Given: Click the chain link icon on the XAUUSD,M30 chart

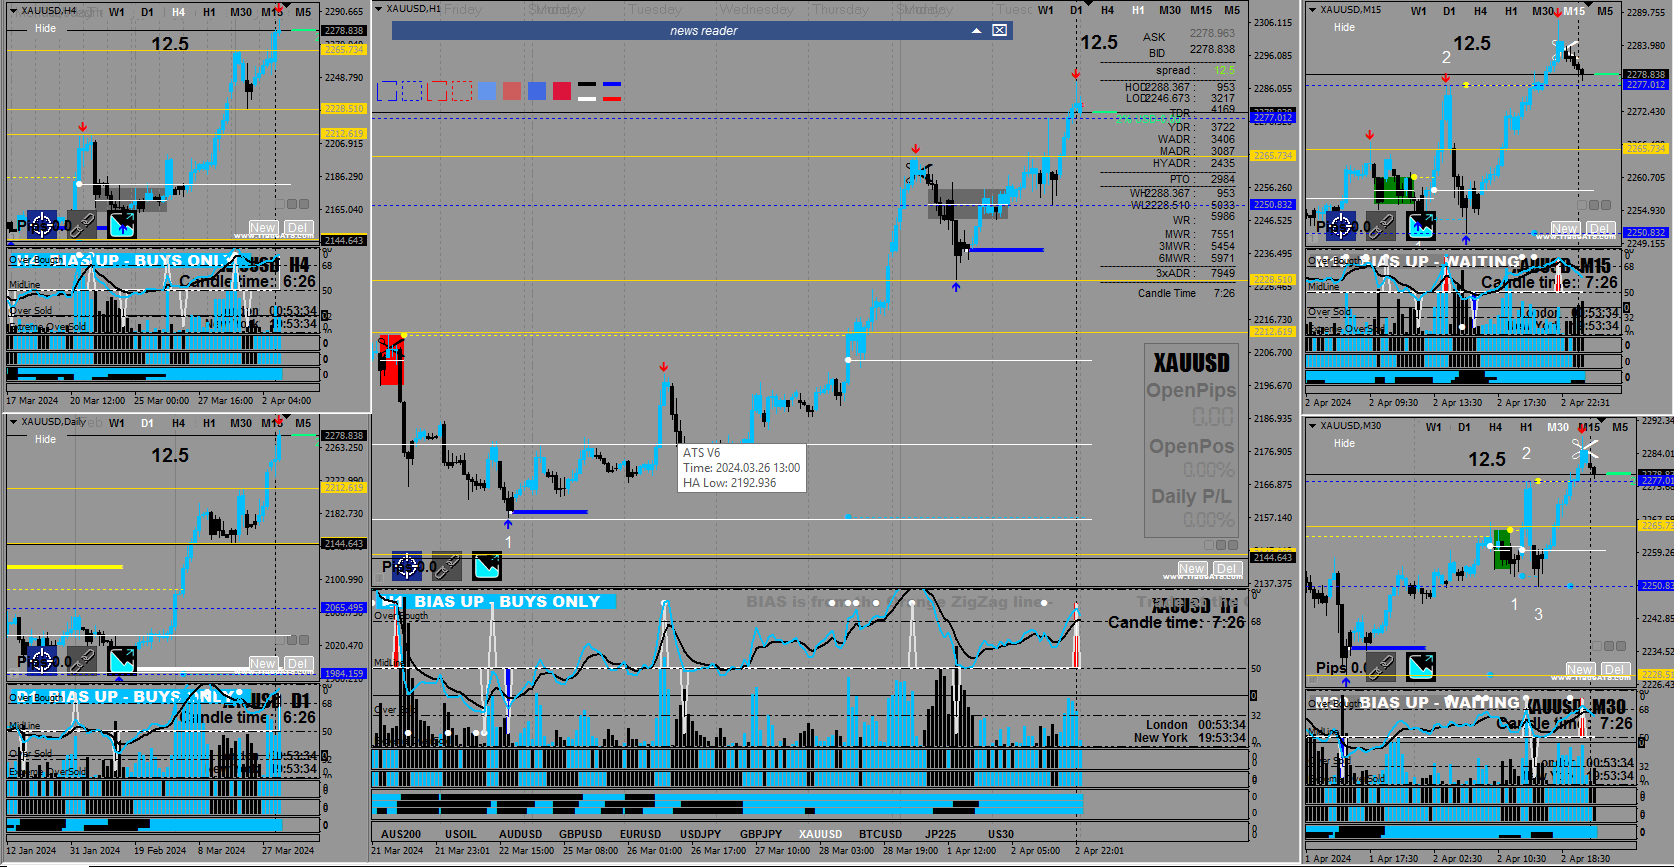Looking at the screenshot, I should 1380,666.
